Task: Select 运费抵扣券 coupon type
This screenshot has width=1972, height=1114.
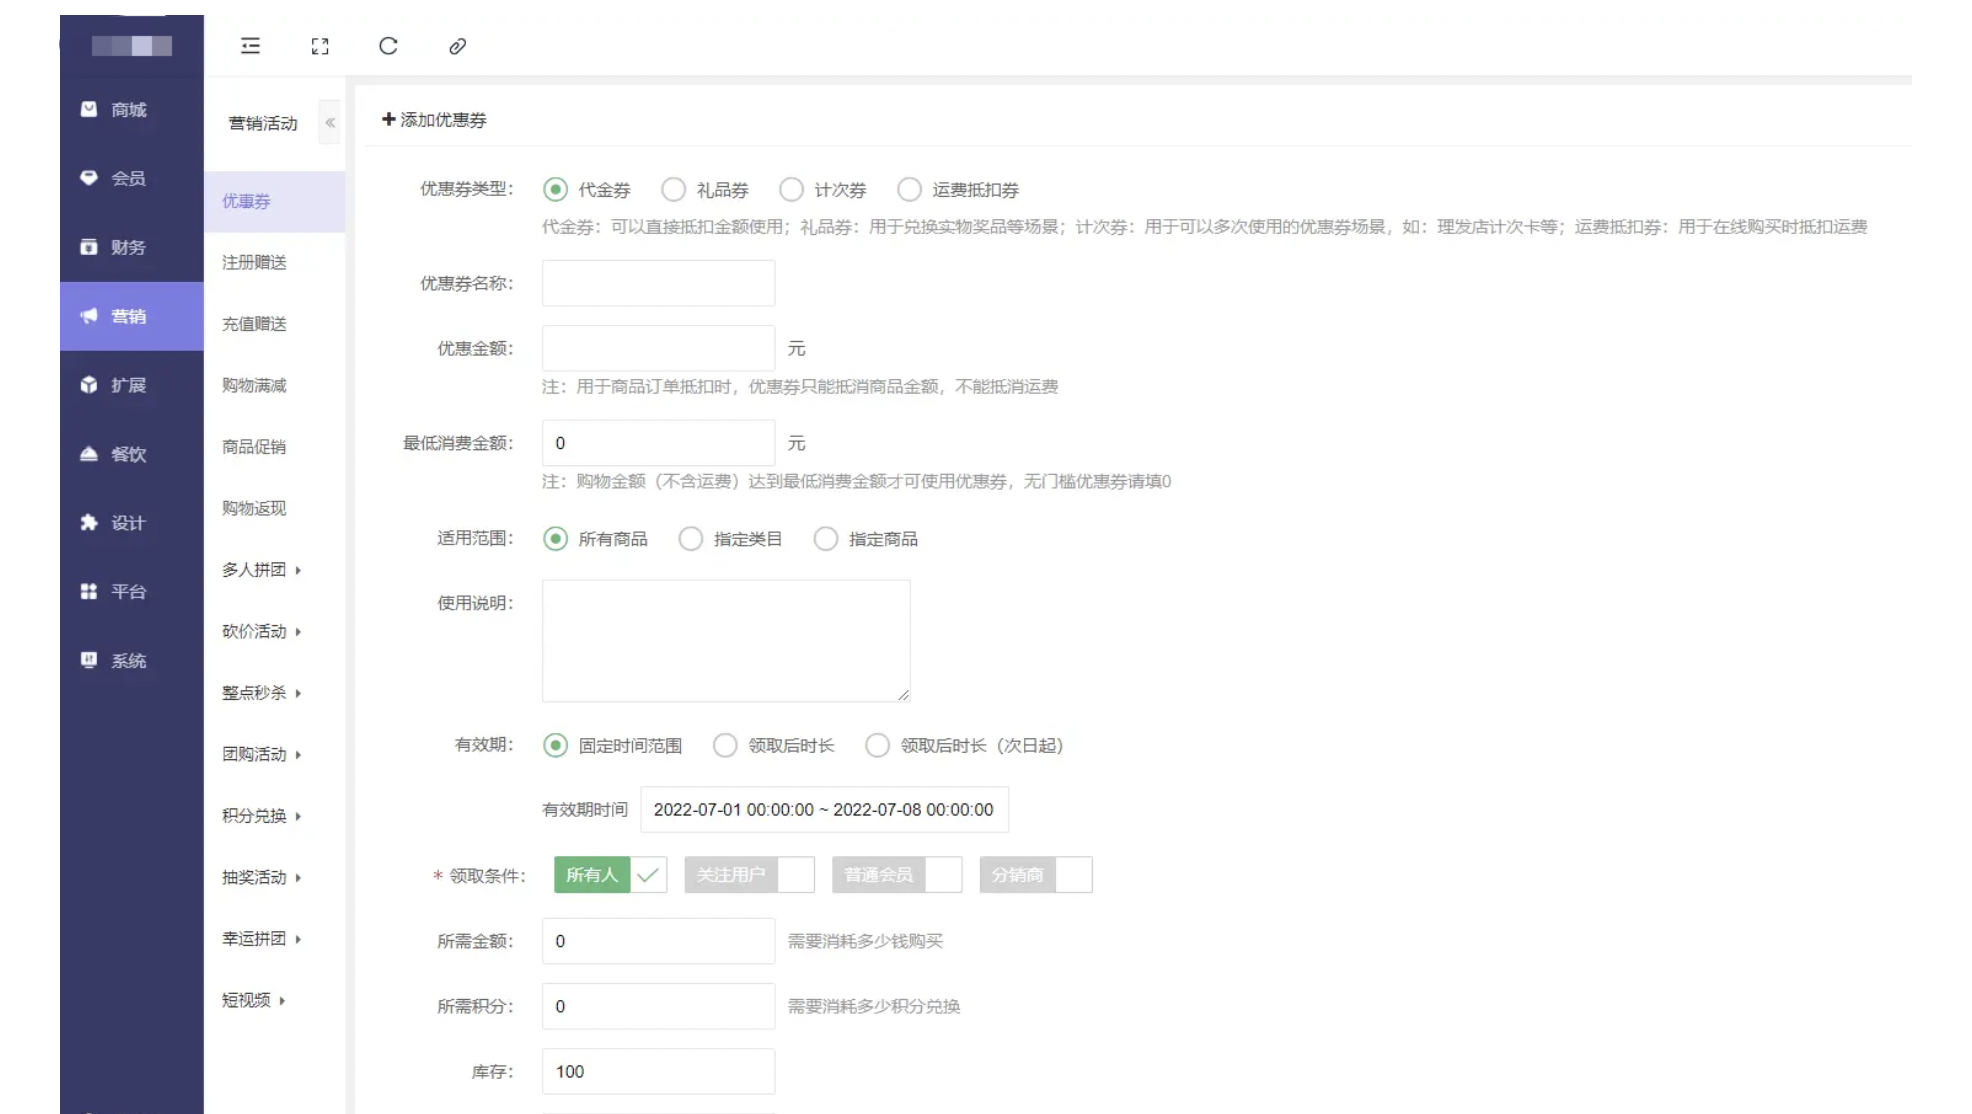Action: click(x=909, y=189)
